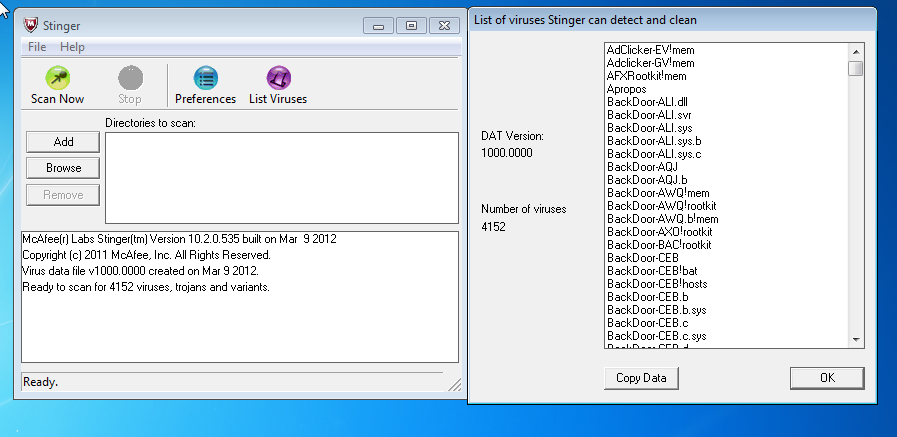This screenshot has height=437, width=897.
Task: Select the plain BackDoor-CEB entry
Action: click(x=642, y=258)
